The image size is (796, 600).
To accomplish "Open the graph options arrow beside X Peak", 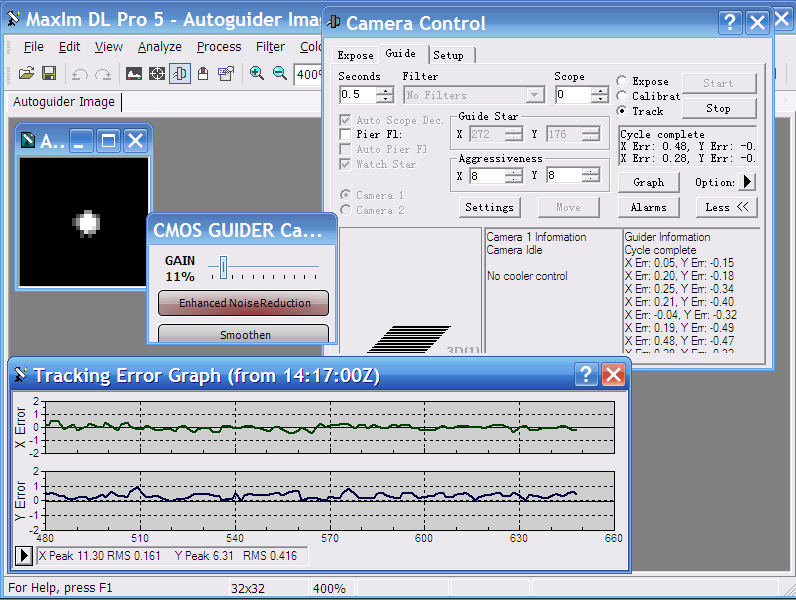I will [x=23, y=555].
